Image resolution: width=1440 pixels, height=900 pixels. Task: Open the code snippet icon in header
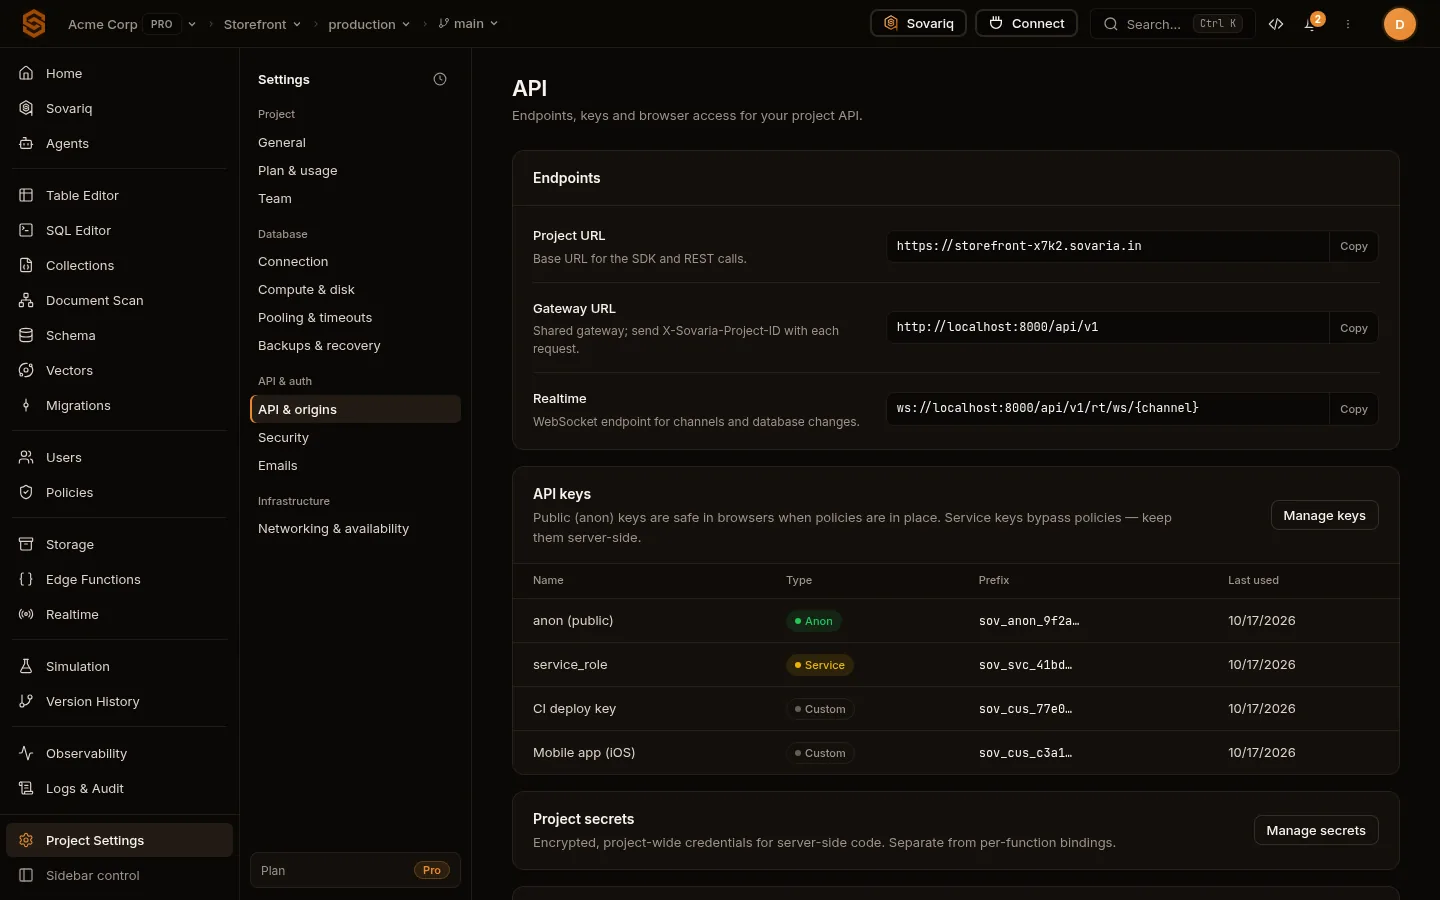tap(1276, 24)
